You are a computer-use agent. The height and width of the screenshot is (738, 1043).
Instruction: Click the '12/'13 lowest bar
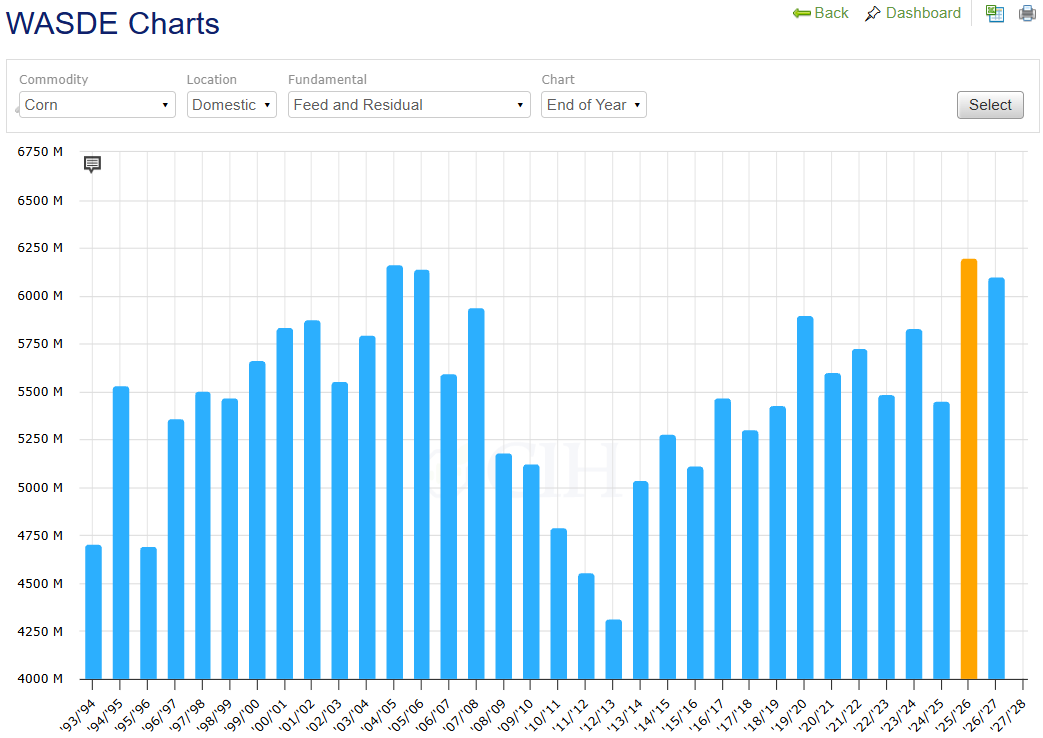[x=613, y=649]
